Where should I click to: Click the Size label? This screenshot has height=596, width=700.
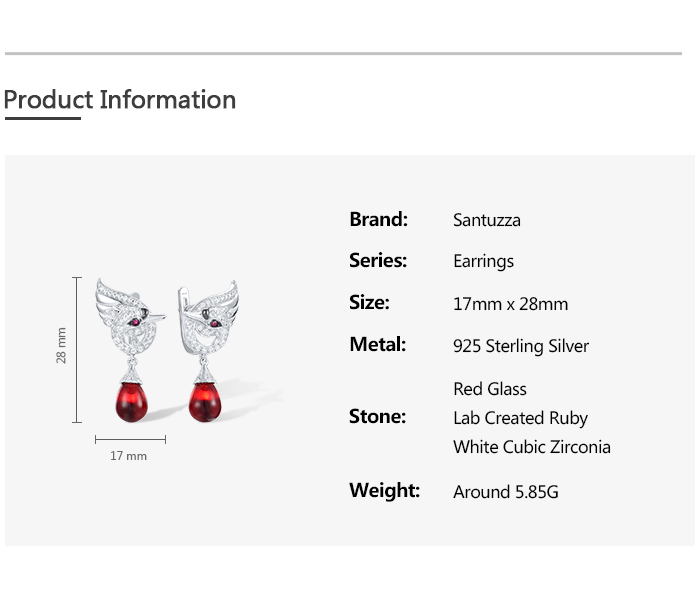pos(369,302)
